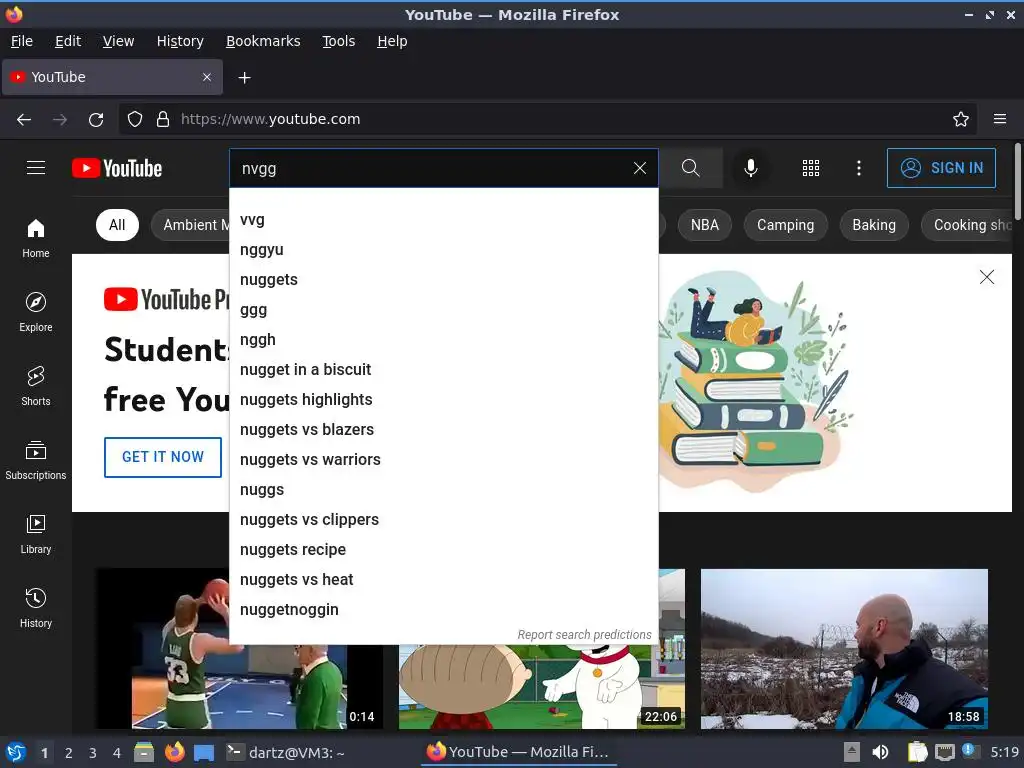
Task: Clear the search box with X icon
Action: point(640,168)
